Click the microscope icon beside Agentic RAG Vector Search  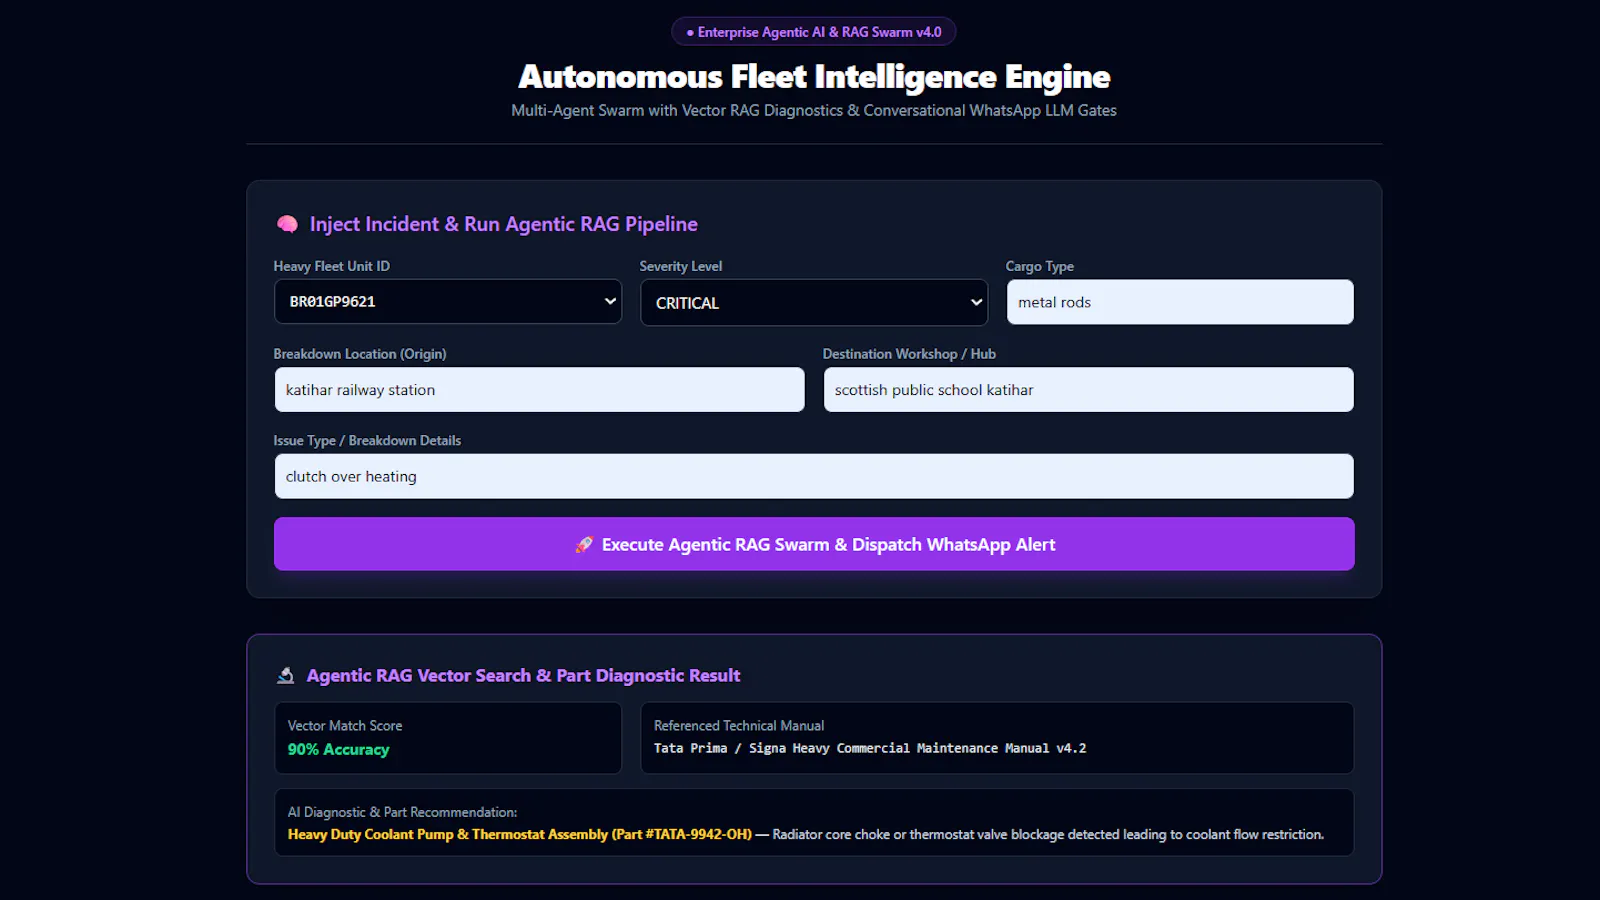pyautogui.click(x=285, y=676)
